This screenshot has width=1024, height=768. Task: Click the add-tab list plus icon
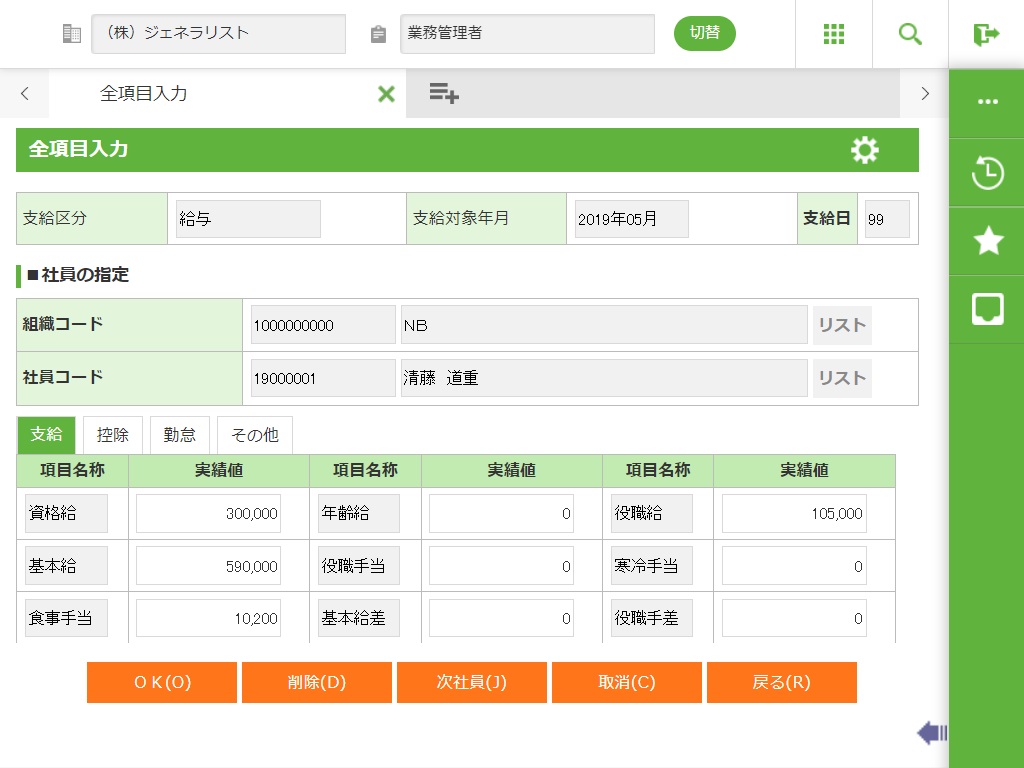click(x=443, y=94)
